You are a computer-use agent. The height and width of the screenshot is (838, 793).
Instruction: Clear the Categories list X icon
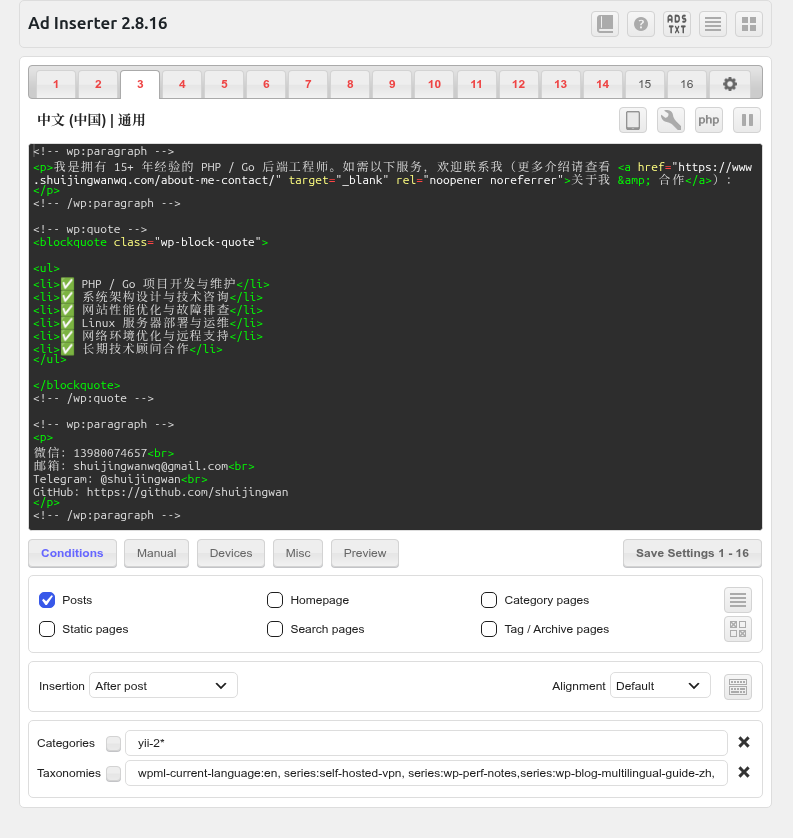coord(744,742)
